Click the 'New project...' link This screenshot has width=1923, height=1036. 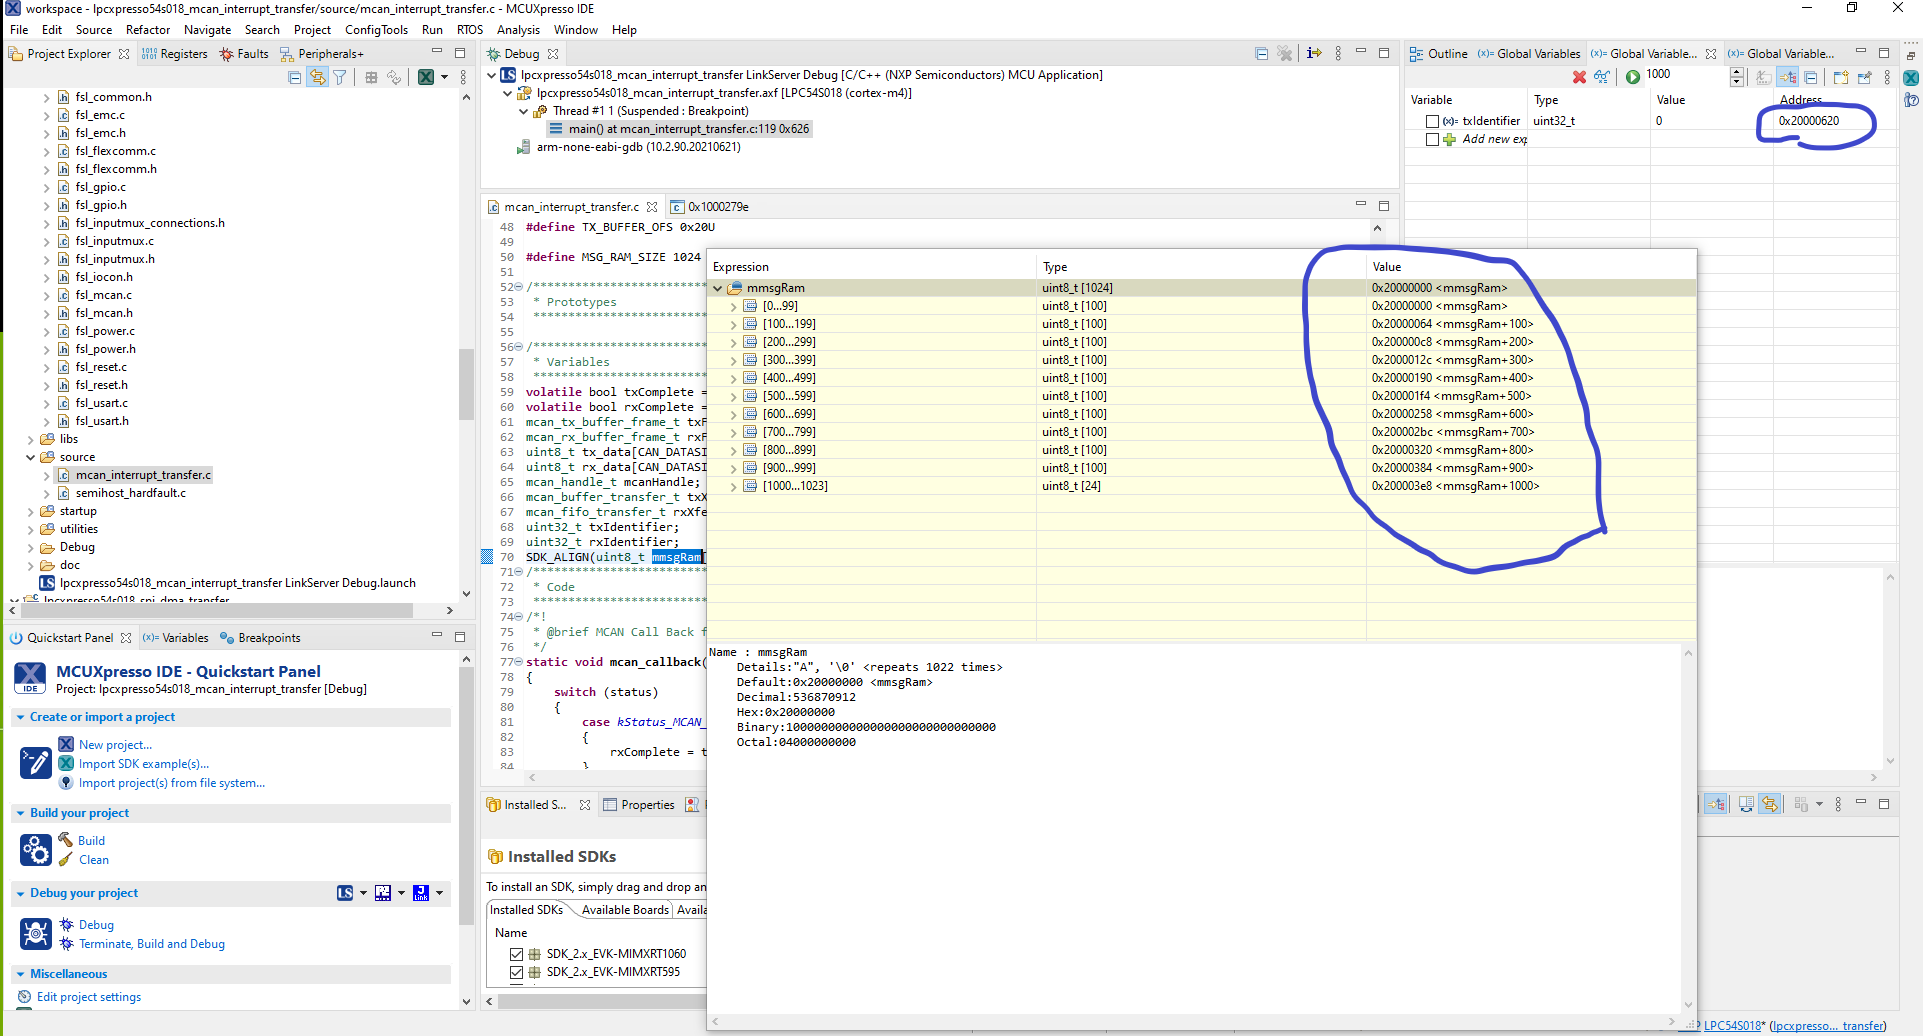tap(115, 745)
